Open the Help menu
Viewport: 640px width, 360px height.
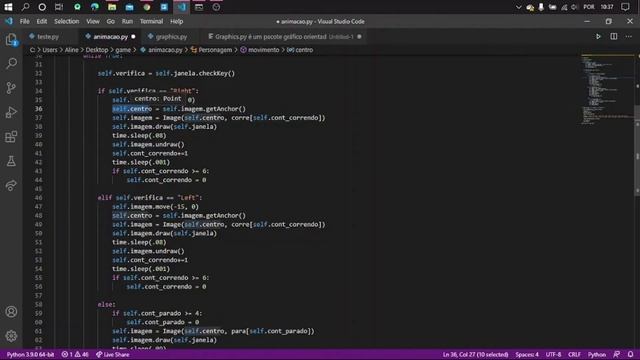pos(176,21)
